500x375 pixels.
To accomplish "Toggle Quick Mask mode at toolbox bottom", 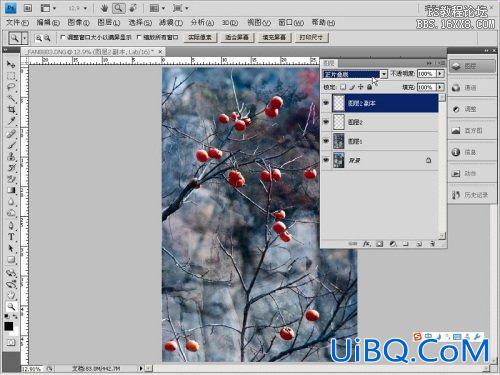I will 11,342.
